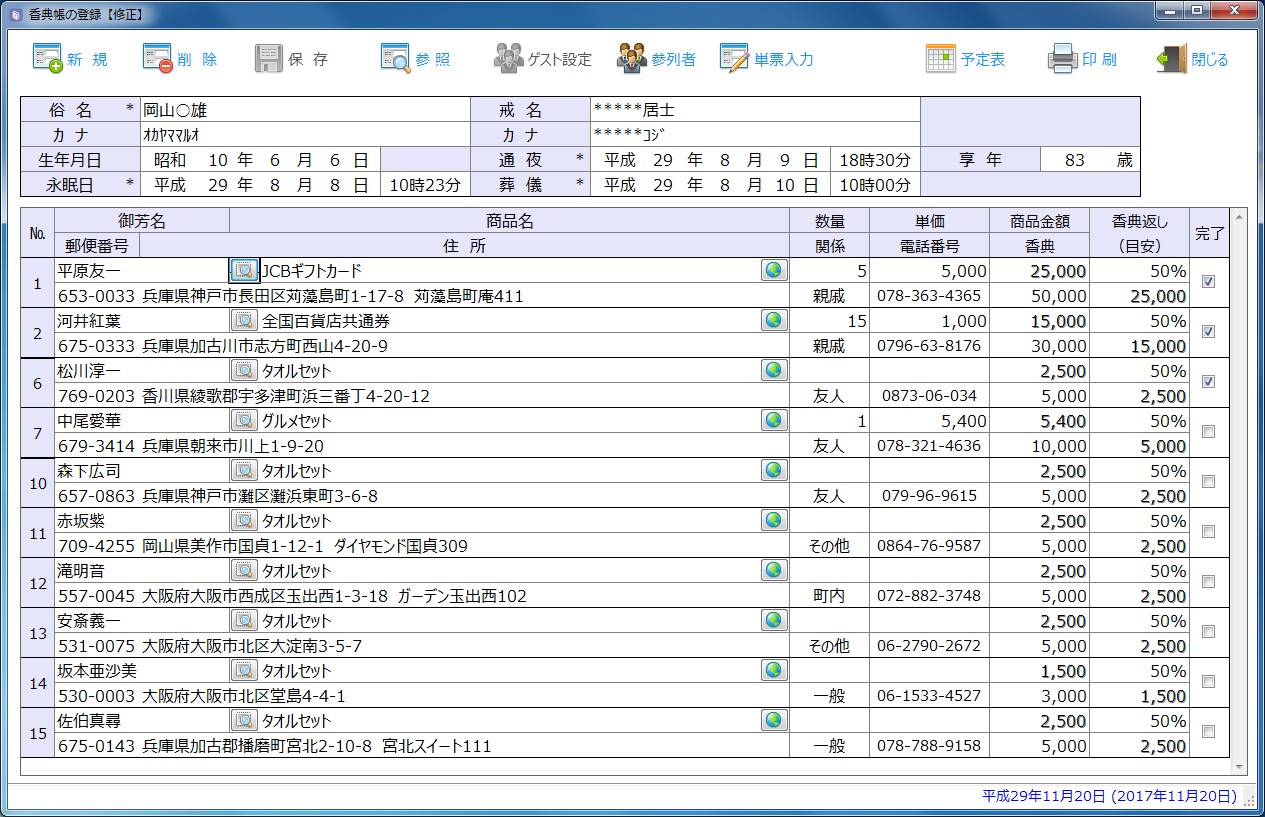Check 完了 checkbox for 佐伯真尋
1265x817 pixels.
tap(1208, 732)
